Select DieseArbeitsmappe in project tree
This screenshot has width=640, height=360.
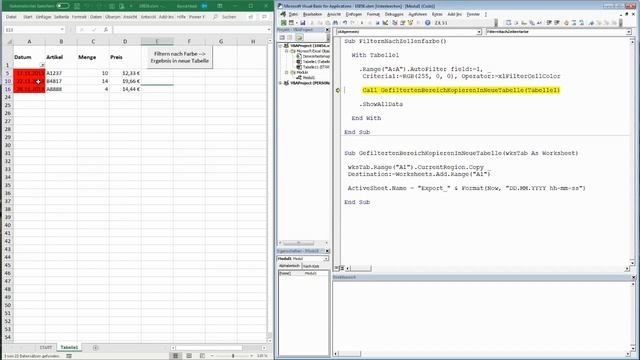click(x=315, y=56)
